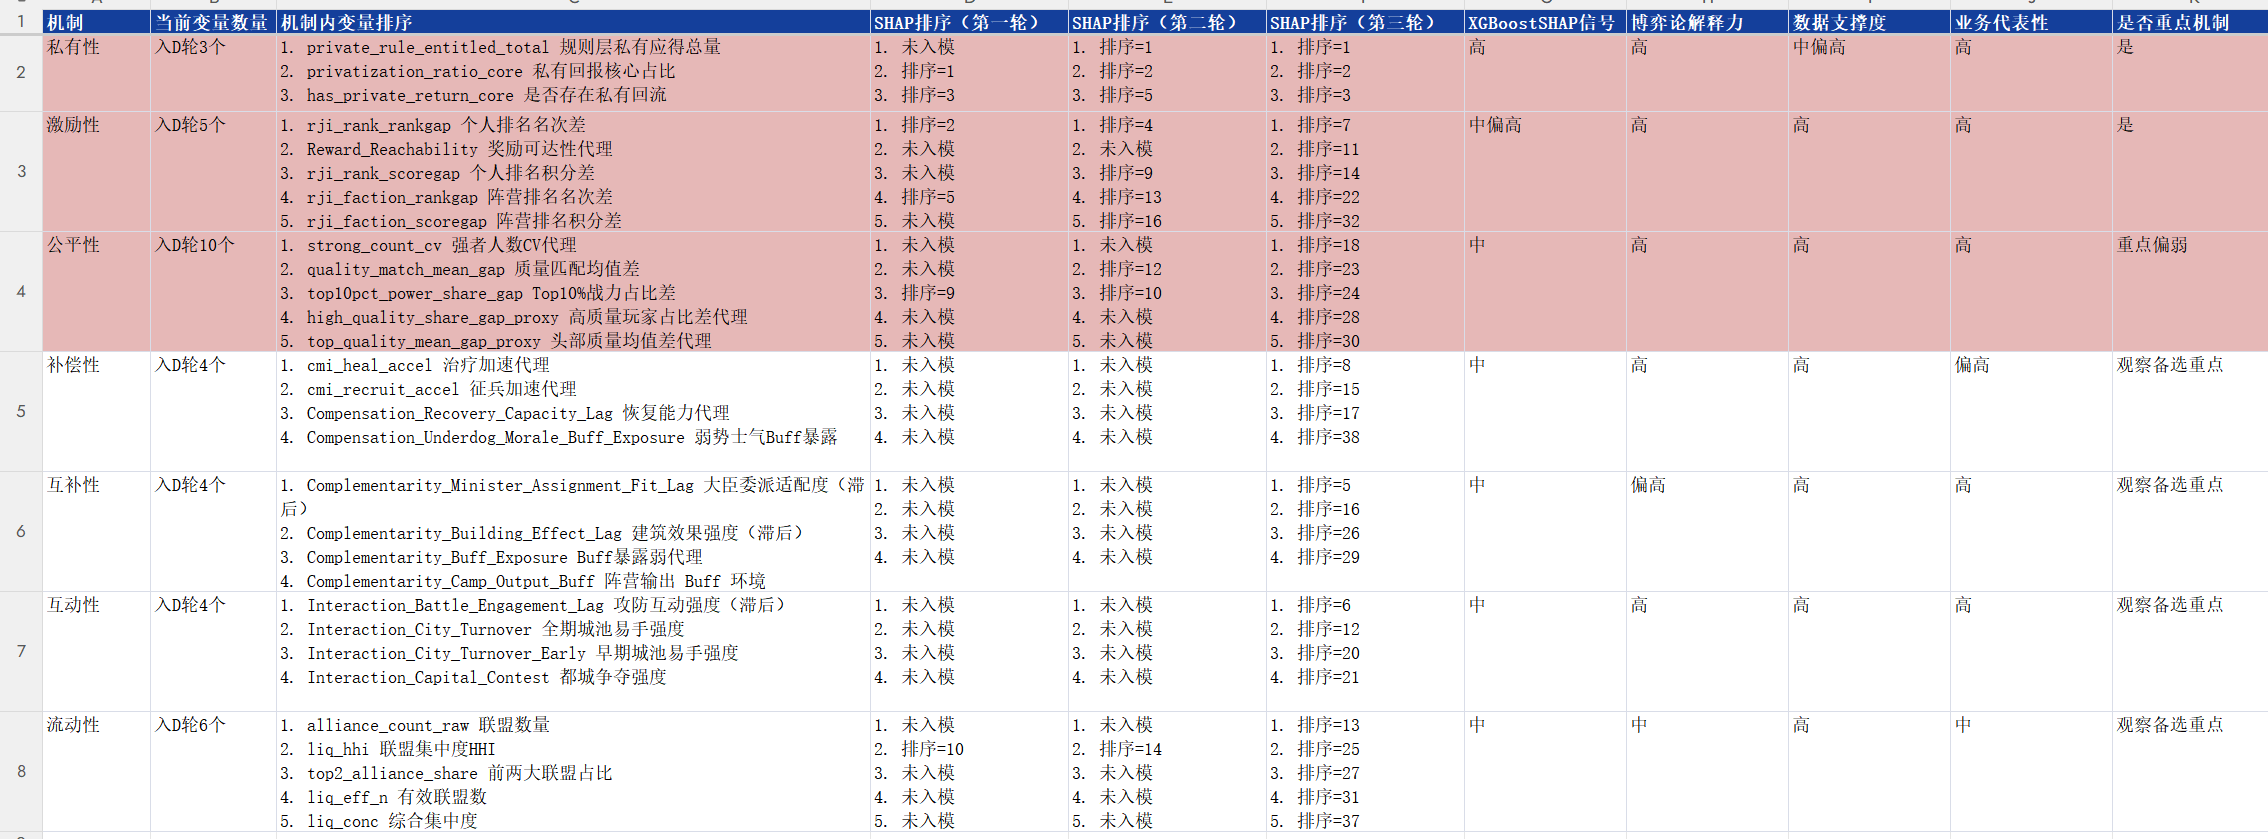
Task: Select the 流动性 mechanism cell
Action: click(x=96, y=771)
